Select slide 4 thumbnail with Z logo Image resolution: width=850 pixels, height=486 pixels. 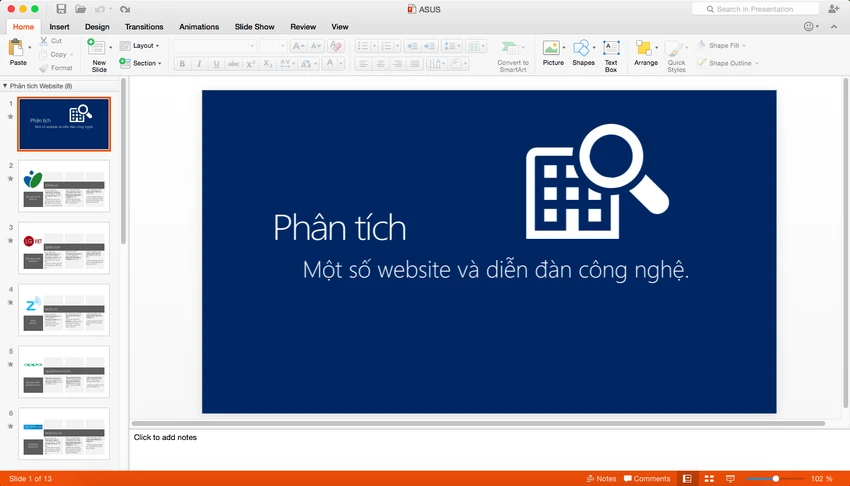(64, 310)
